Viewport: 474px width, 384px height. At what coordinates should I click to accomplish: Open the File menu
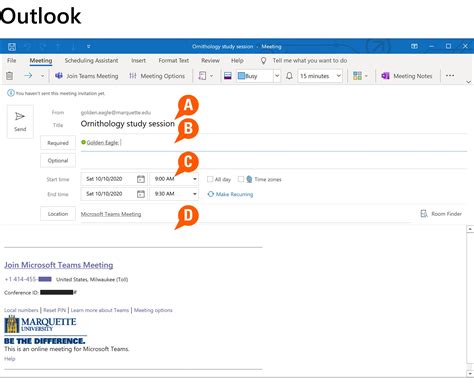pos(12,60)
